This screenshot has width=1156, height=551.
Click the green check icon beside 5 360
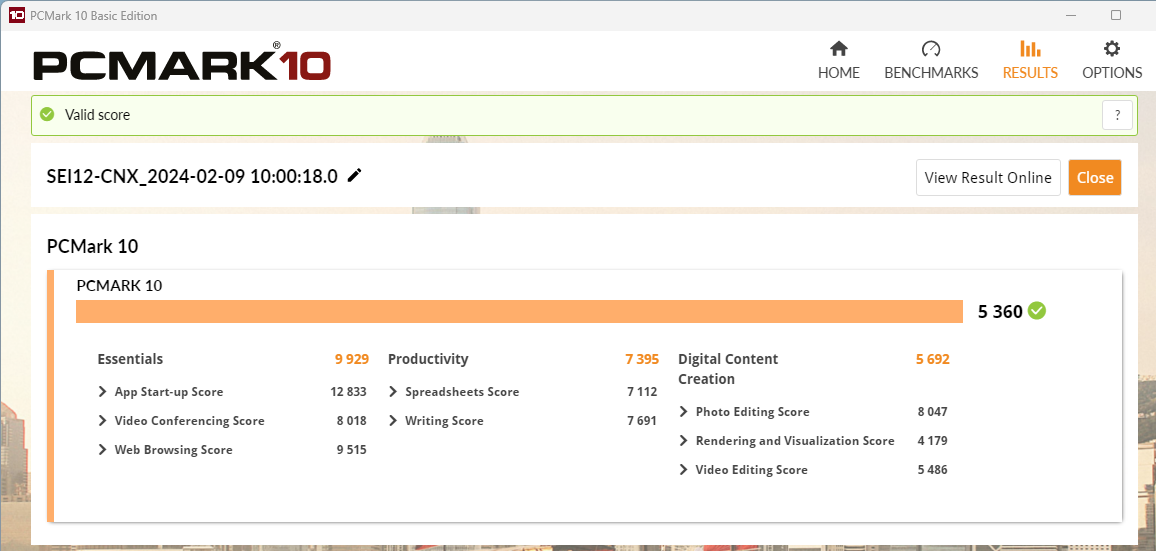[1037, 311]
